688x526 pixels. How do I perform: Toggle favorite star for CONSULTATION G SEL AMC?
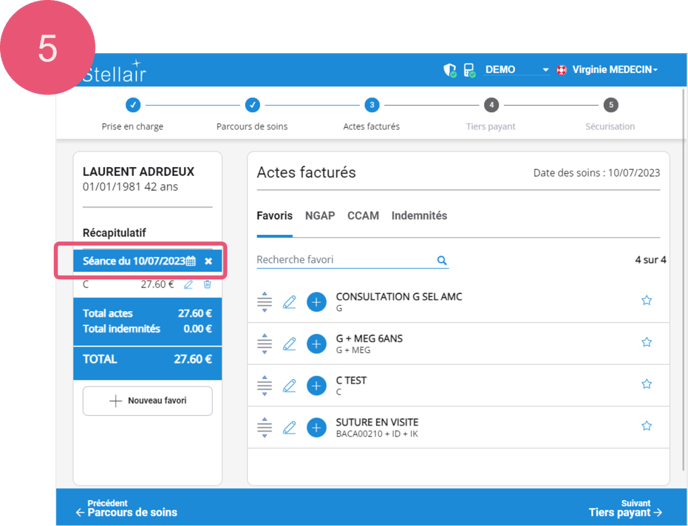coord(646,300)
